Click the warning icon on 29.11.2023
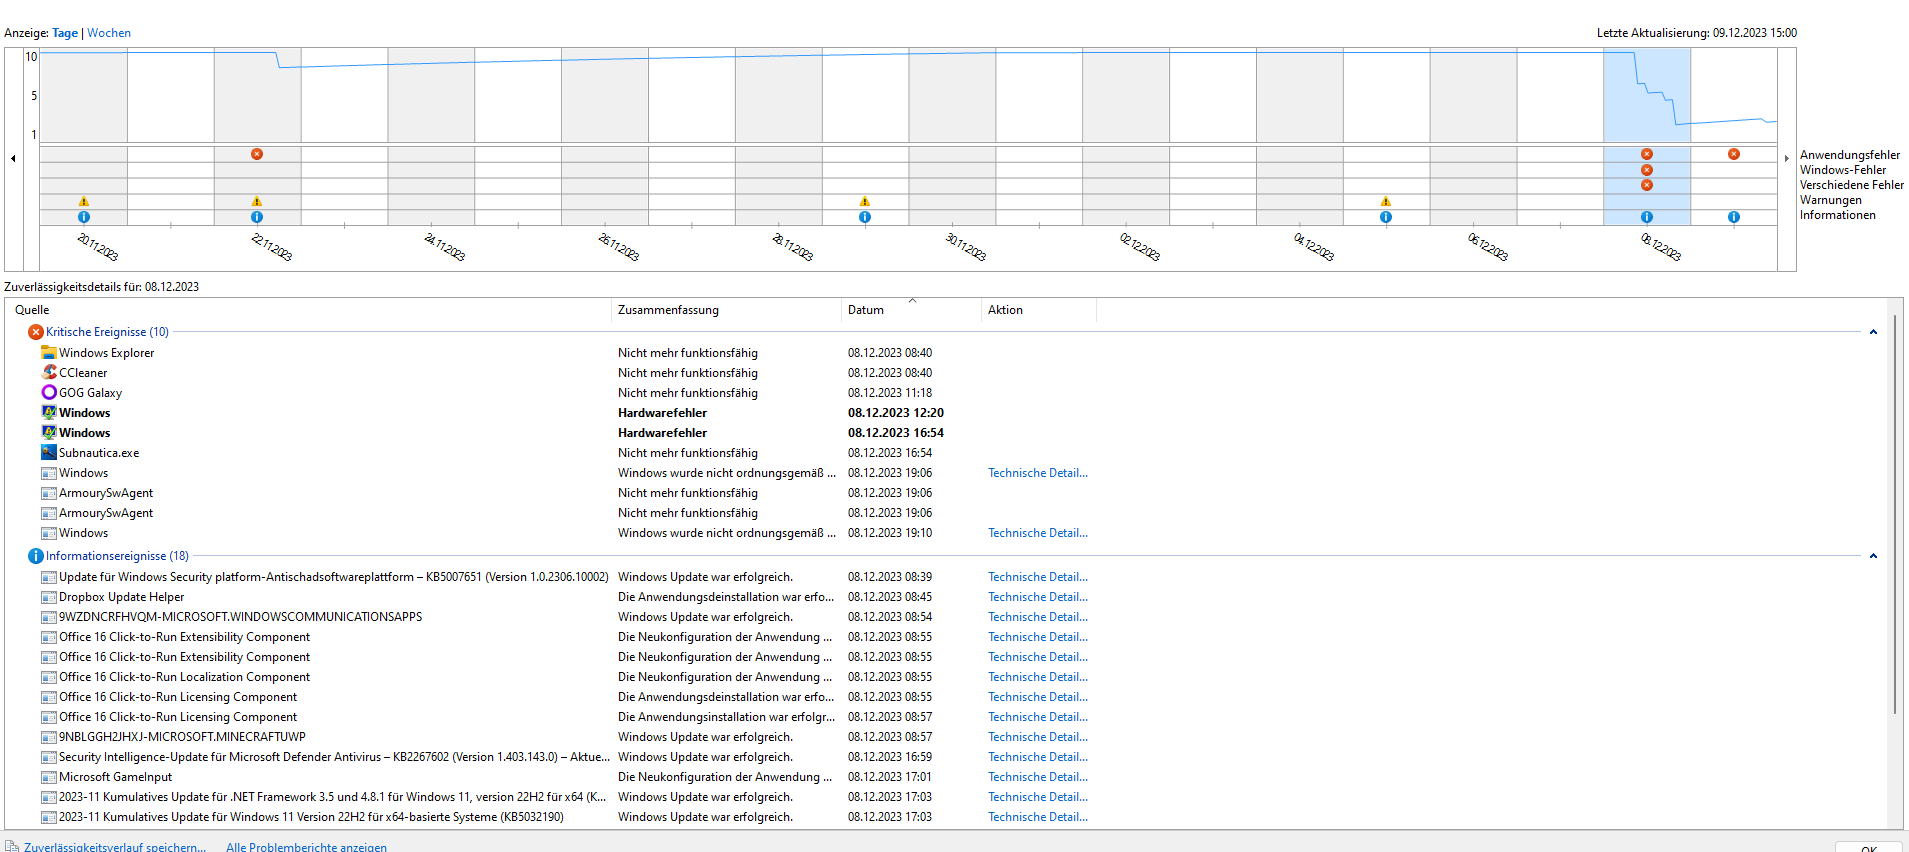Viewport: 1909px width, 852px height. pos(865,201)
